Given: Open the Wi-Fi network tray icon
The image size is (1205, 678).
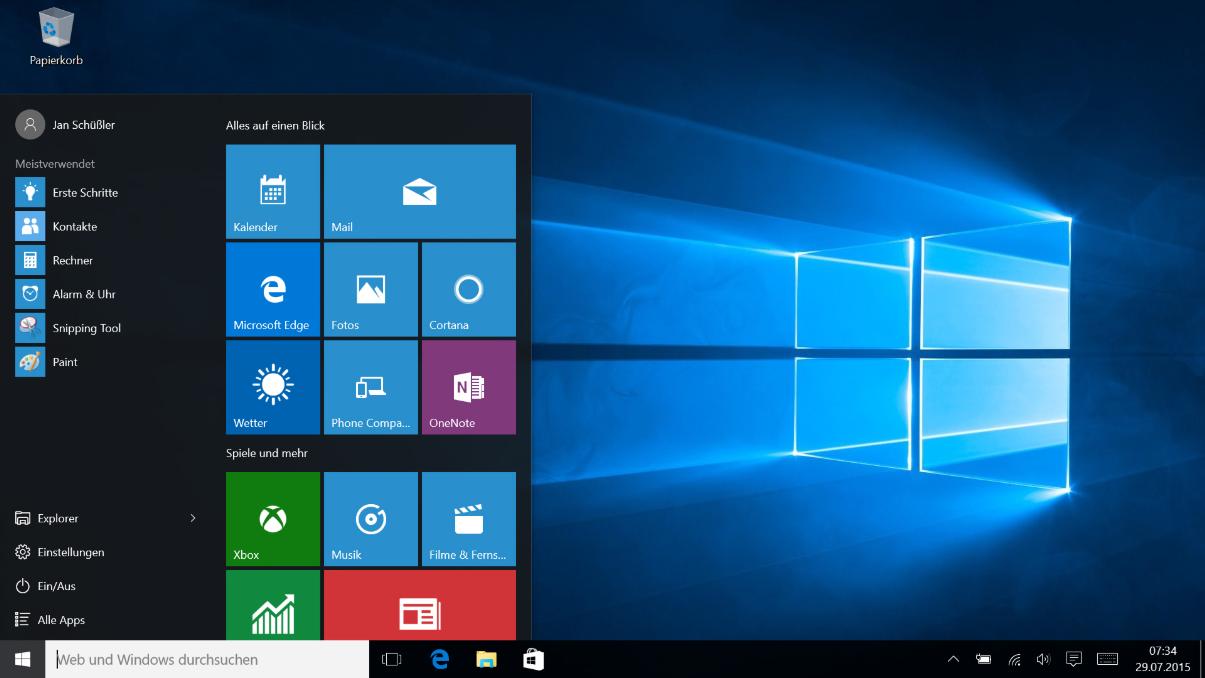Looking at the screenshot, I should click(1014, 659).
